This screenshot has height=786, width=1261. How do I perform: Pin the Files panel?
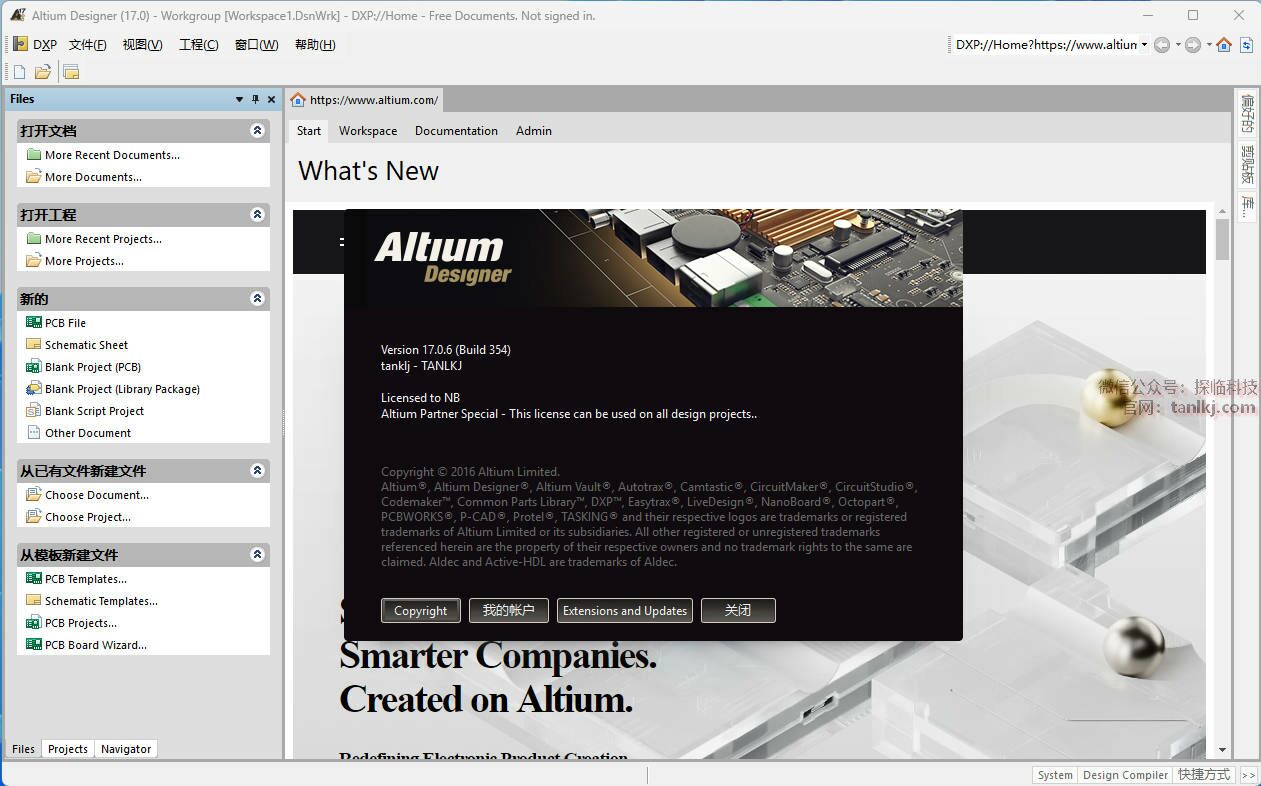(x=255, y=99)
